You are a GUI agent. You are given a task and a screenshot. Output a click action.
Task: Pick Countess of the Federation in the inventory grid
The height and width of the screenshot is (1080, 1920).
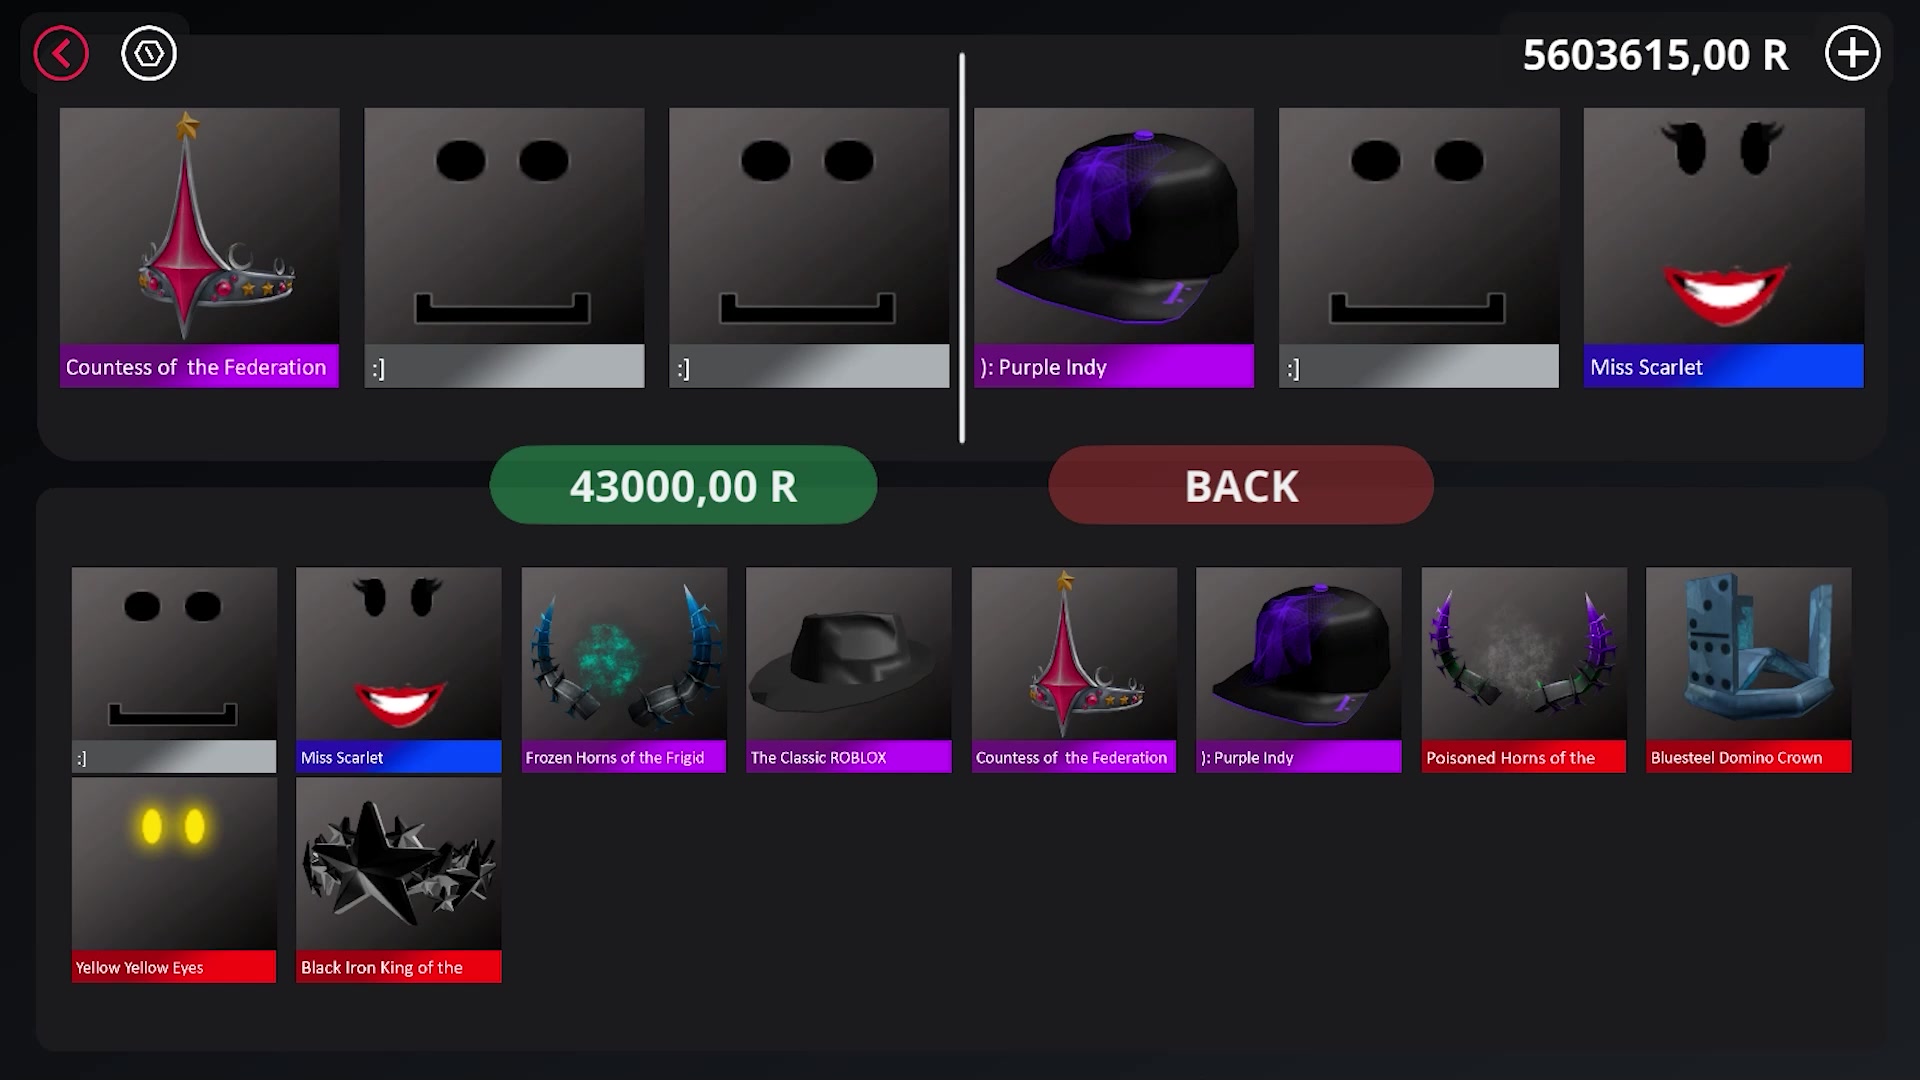[1074, 670]
